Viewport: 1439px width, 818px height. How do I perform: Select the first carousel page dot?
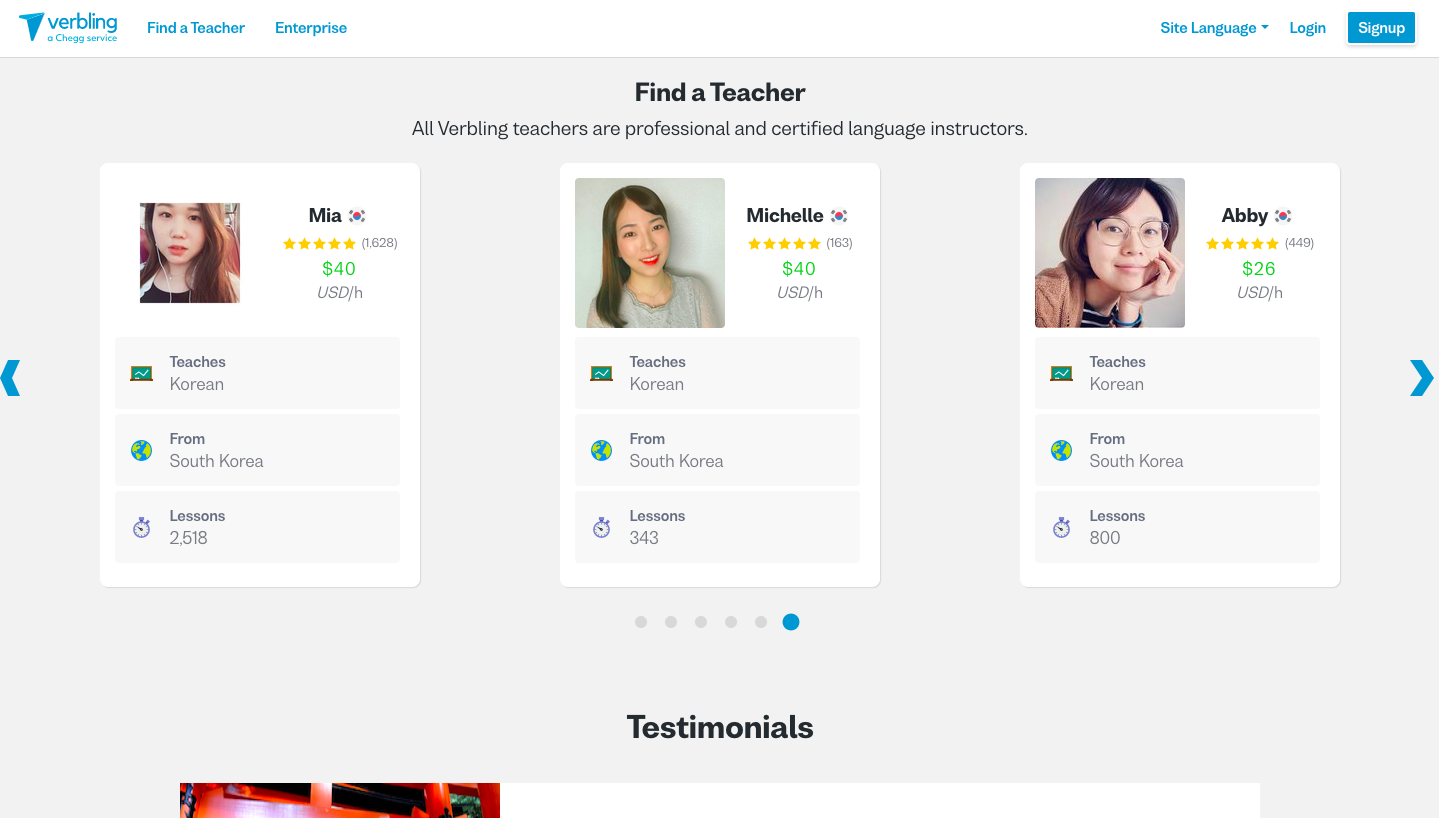(x=641, y=622)
